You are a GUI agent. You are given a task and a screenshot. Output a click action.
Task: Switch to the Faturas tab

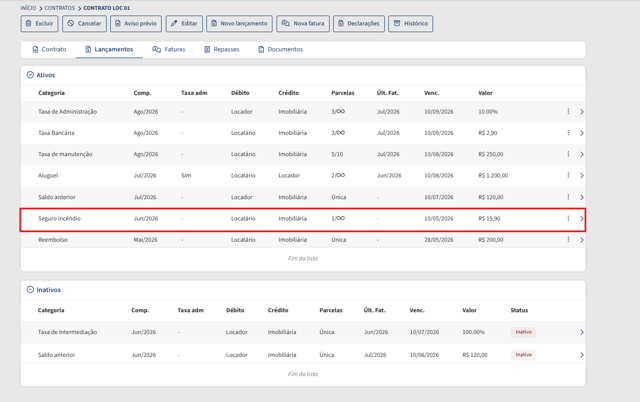169,49
